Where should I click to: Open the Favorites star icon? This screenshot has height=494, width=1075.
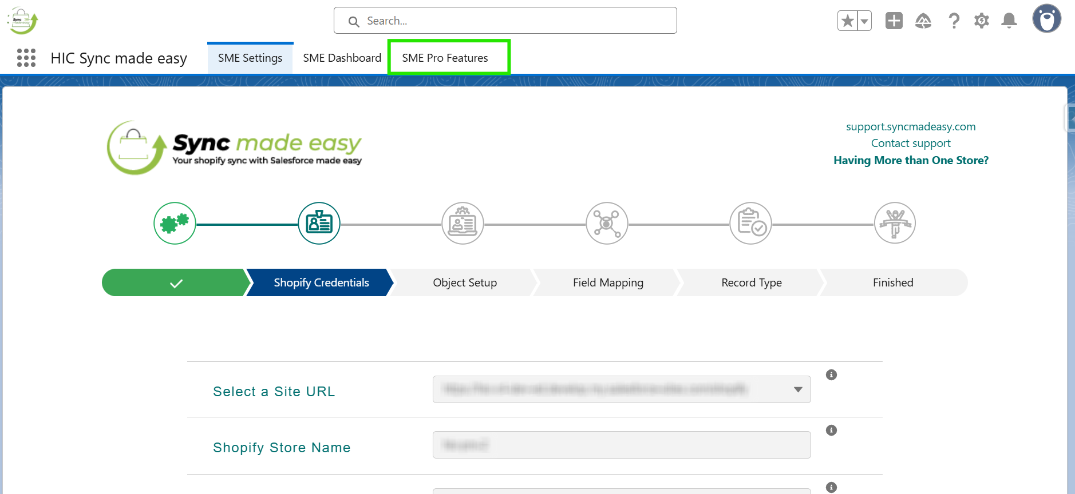(848, 21)
